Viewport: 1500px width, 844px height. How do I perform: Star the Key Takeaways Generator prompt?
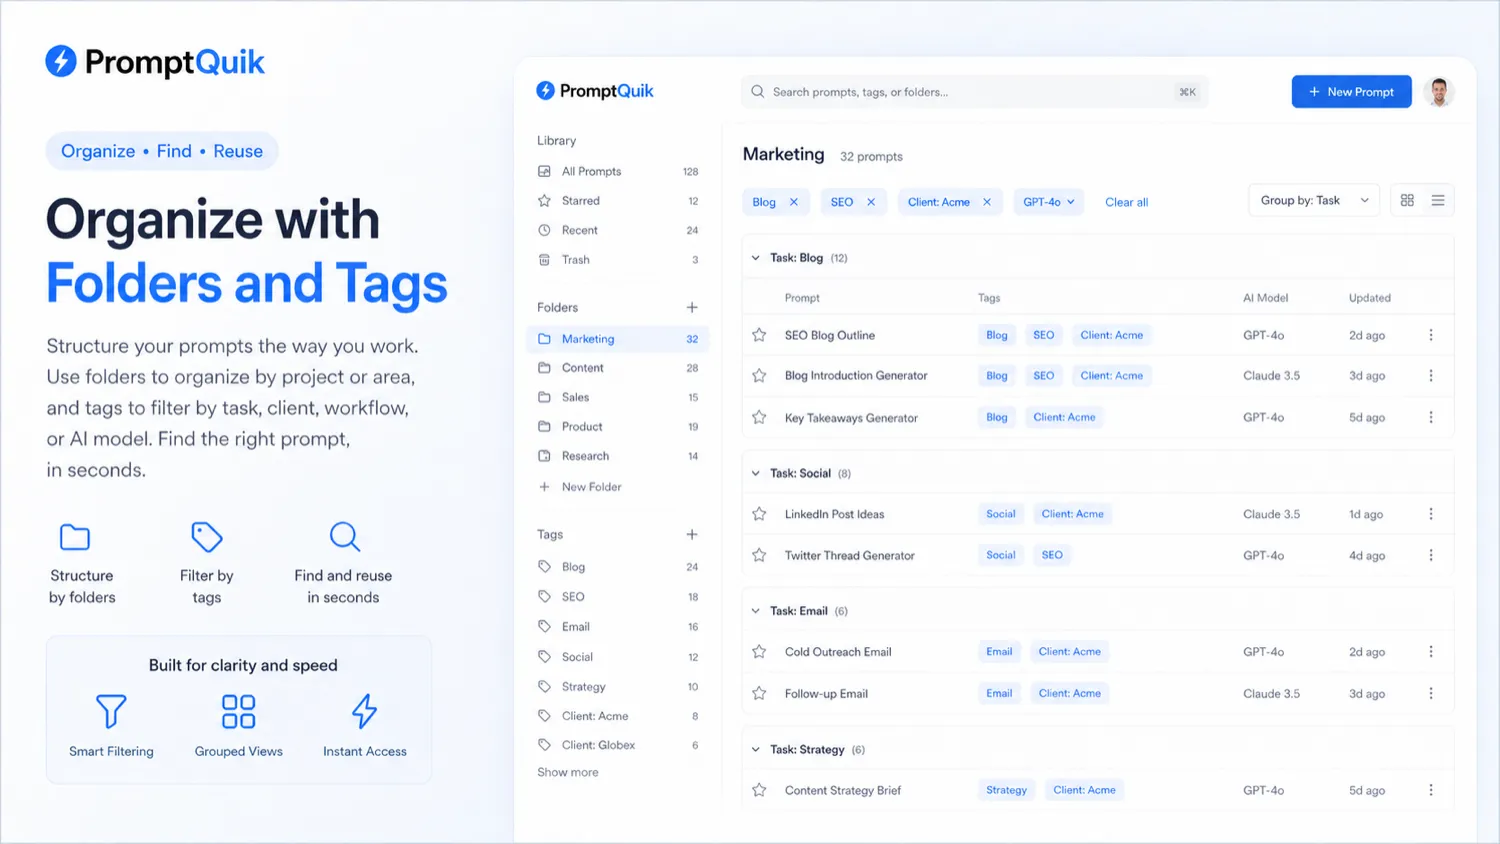(x=759, y=417)
